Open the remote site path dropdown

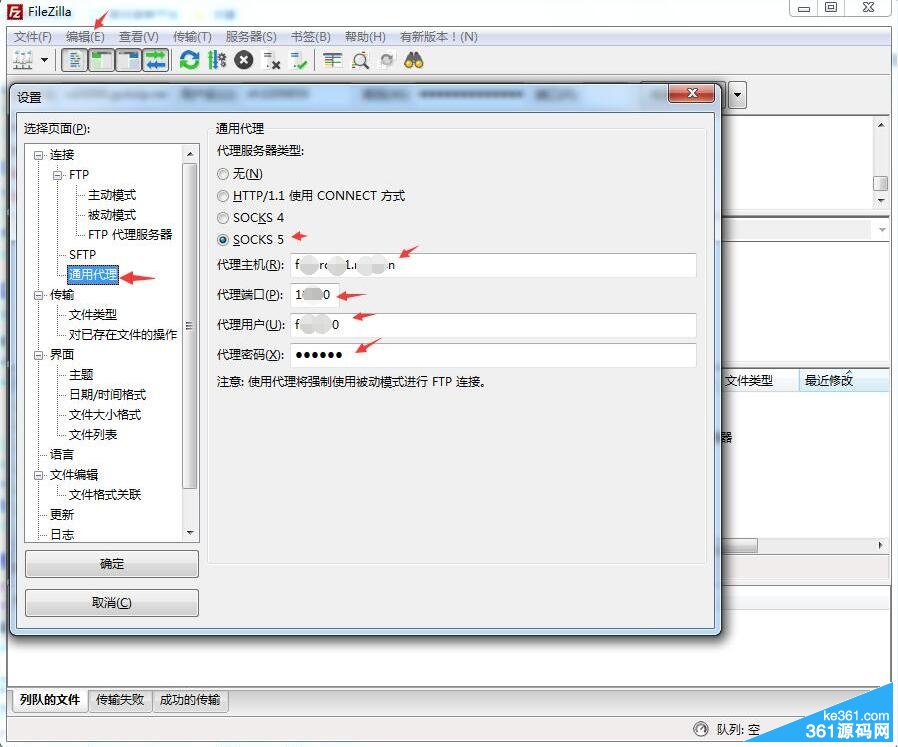(881, 230)
